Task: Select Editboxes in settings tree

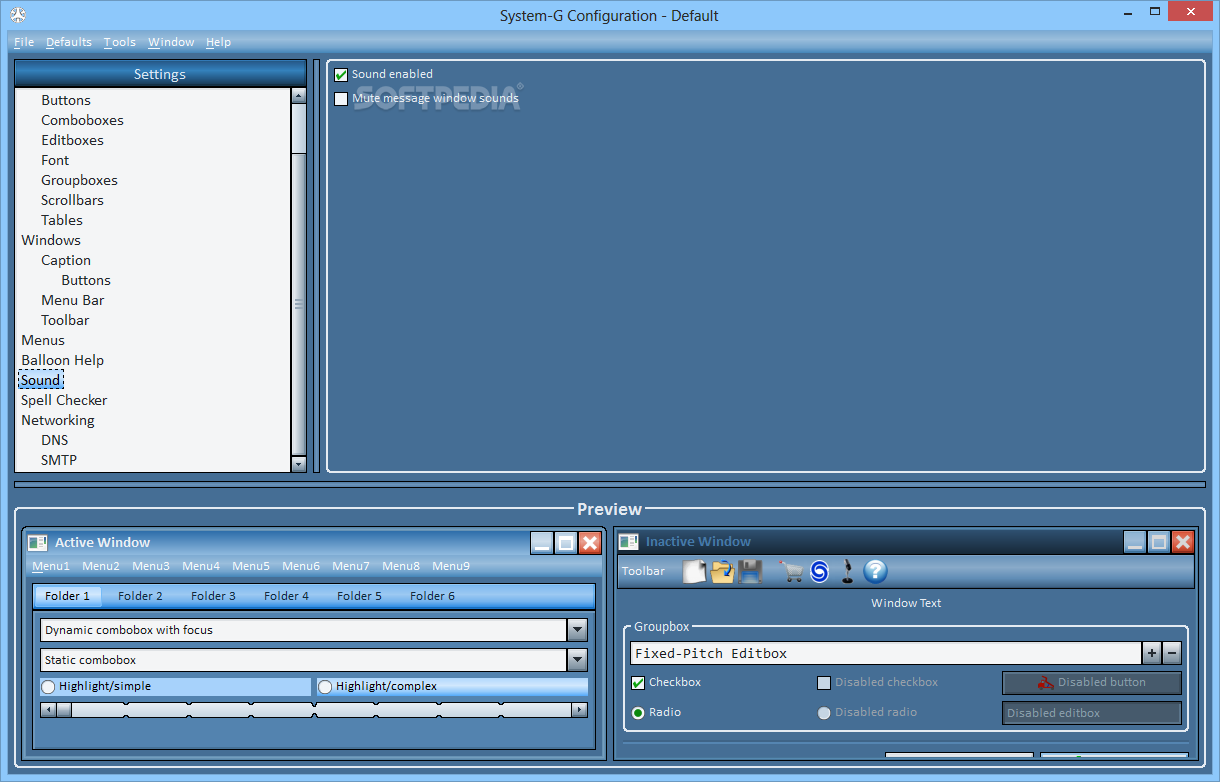Action: tap(72, 140)
